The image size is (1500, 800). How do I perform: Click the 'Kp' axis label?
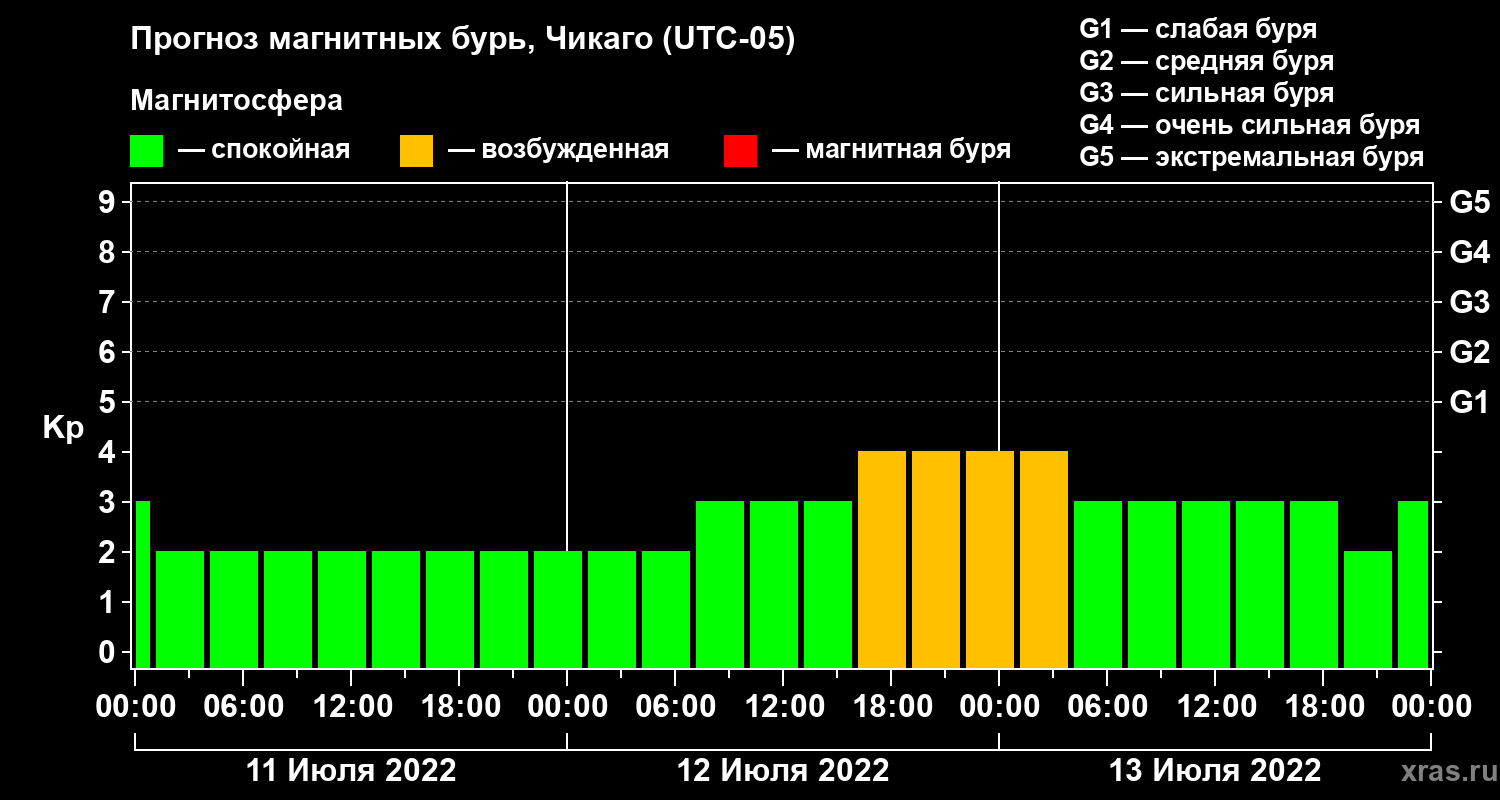pyautogui.click(x=63, y=428)
